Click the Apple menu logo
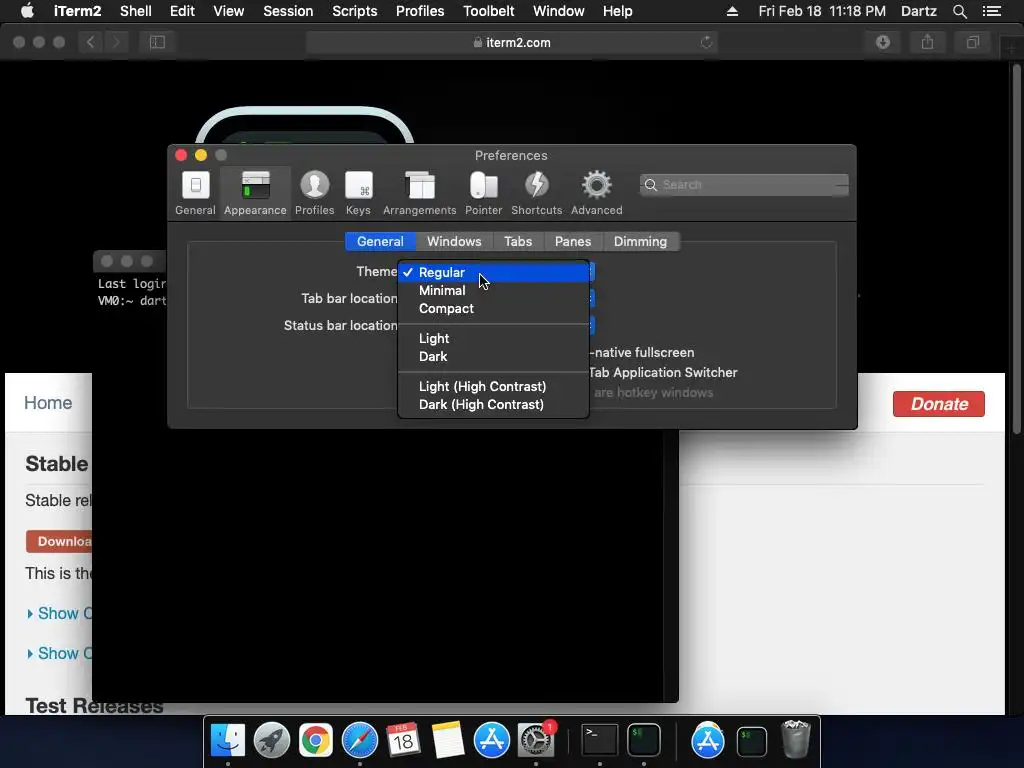The width and height of the screenshot is (1024, 768). tap(27, 11)
